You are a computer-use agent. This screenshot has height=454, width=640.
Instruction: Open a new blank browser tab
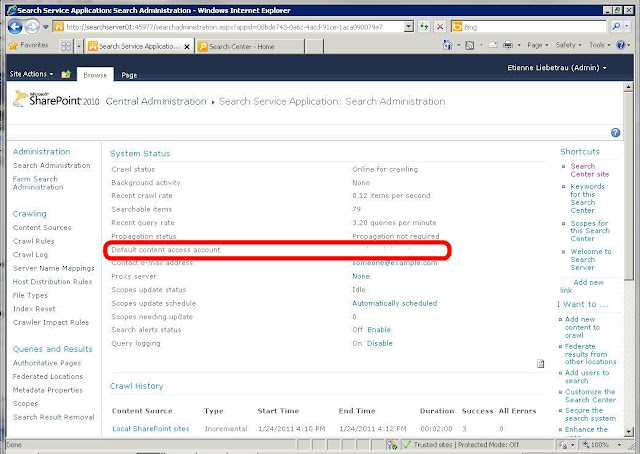point(314,47)
